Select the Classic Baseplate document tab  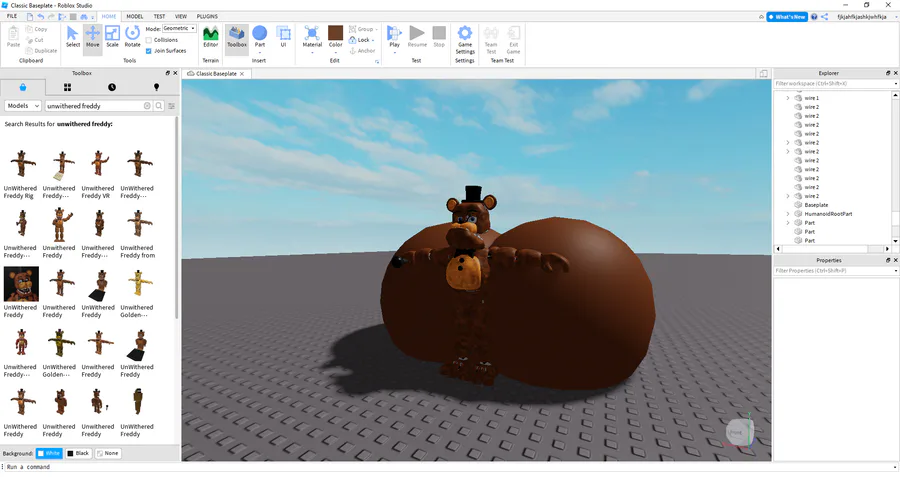(216, 73)
